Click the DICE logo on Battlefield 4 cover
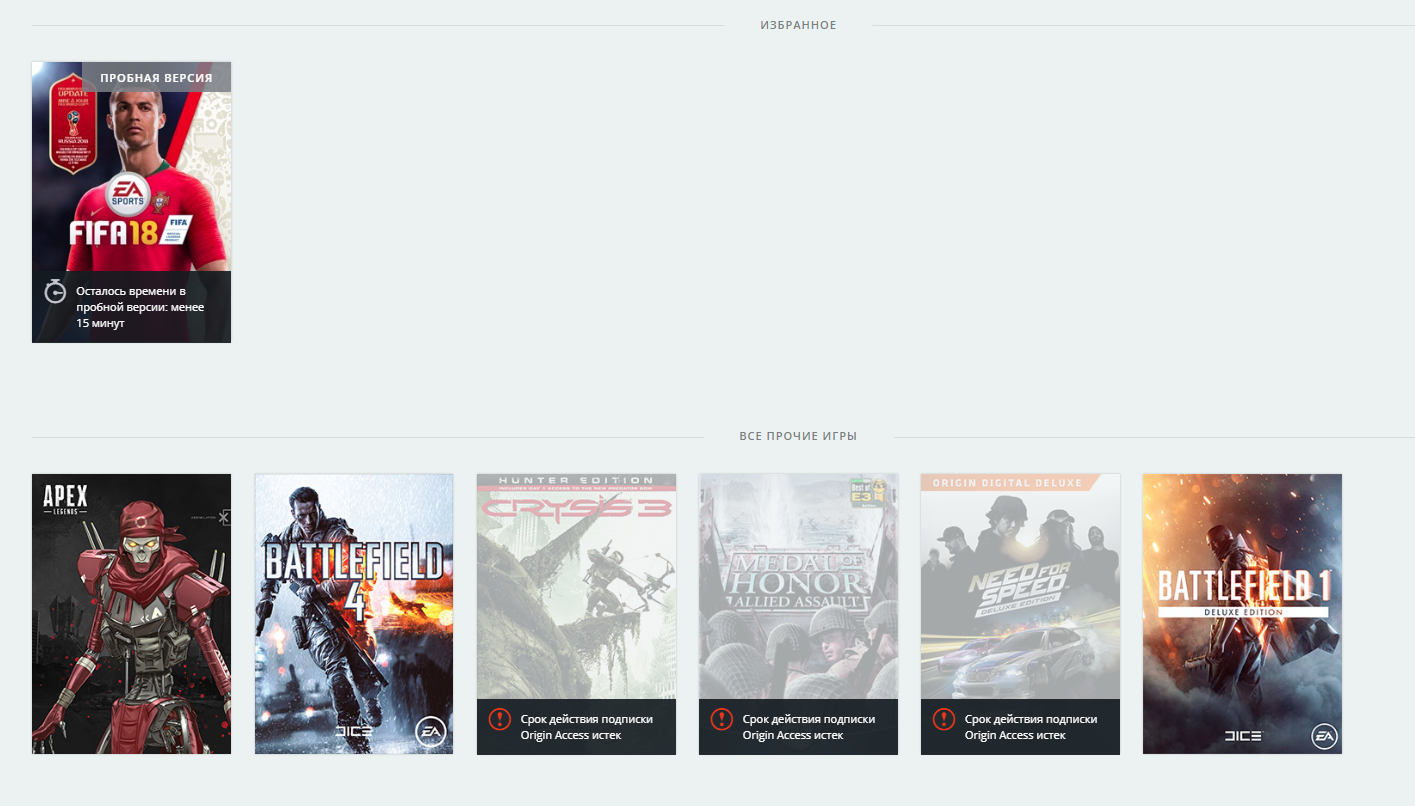This screenshot has width=1415, height=806. (x=356, y=733)
